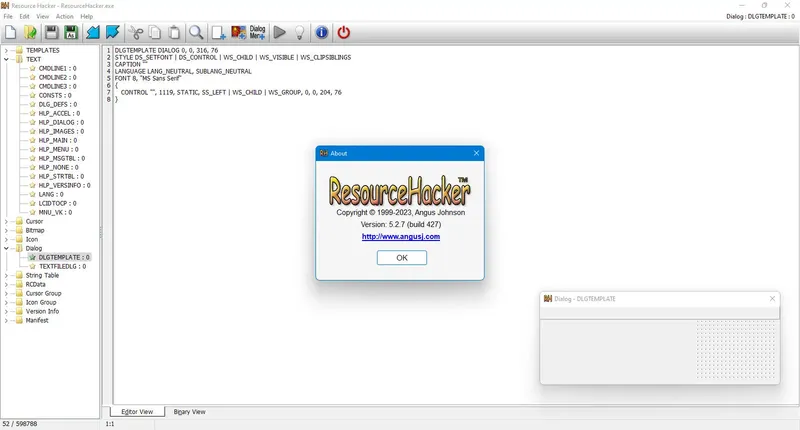Select HLP_IMAGES : 0 resource
The image size is (800, 430).
pos(61,132)
